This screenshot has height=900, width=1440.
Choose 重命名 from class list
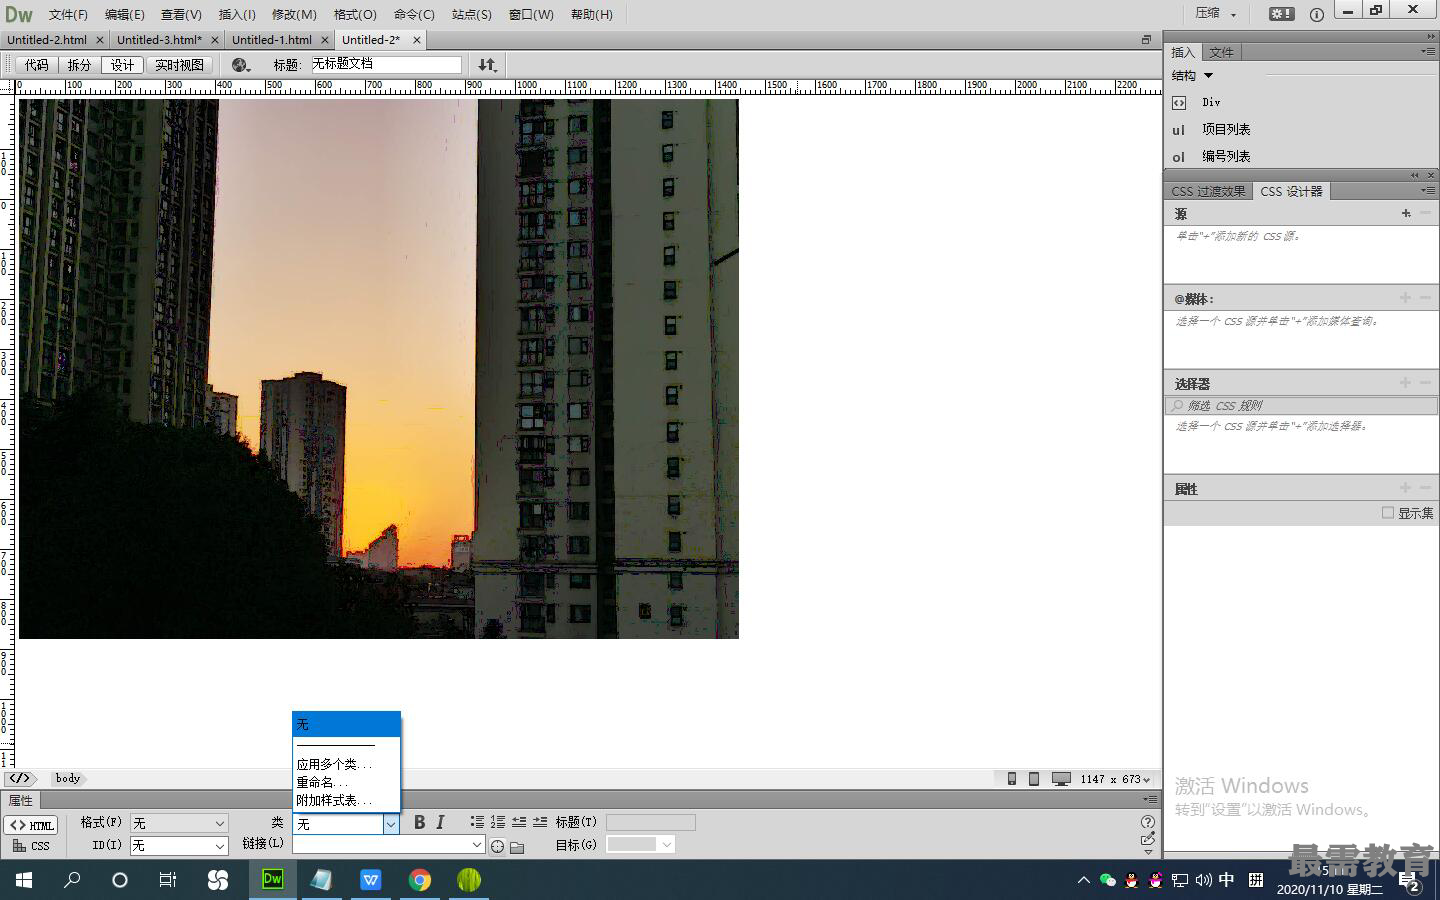(322, 782)
